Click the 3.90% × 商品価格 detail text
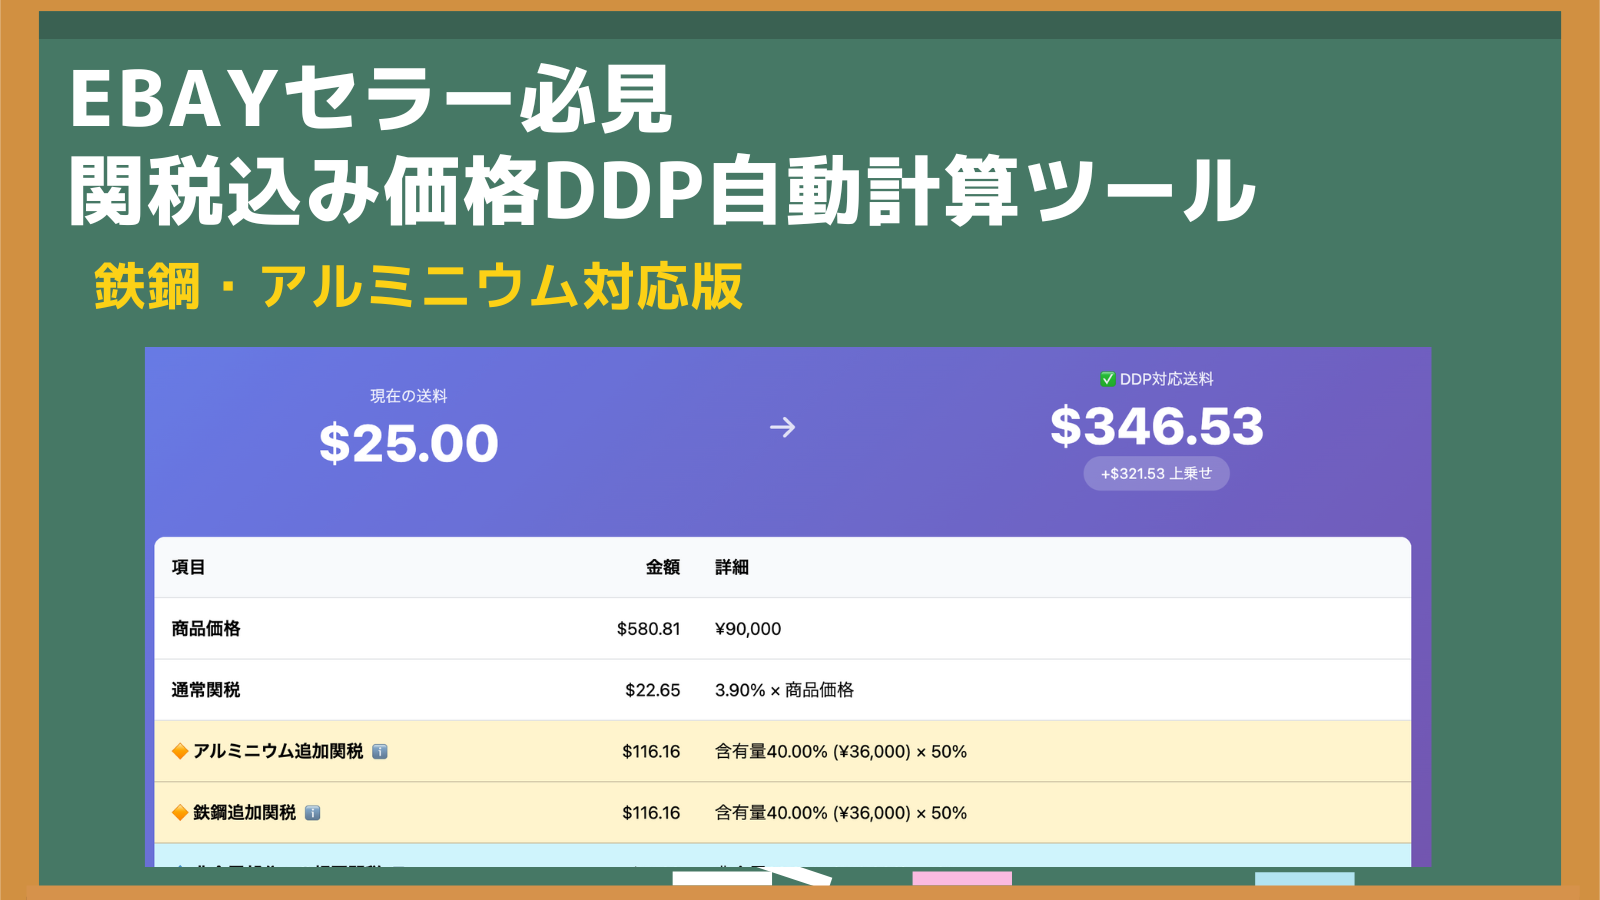This screenshot has height=900, width=1600. [x=784, y=690]
